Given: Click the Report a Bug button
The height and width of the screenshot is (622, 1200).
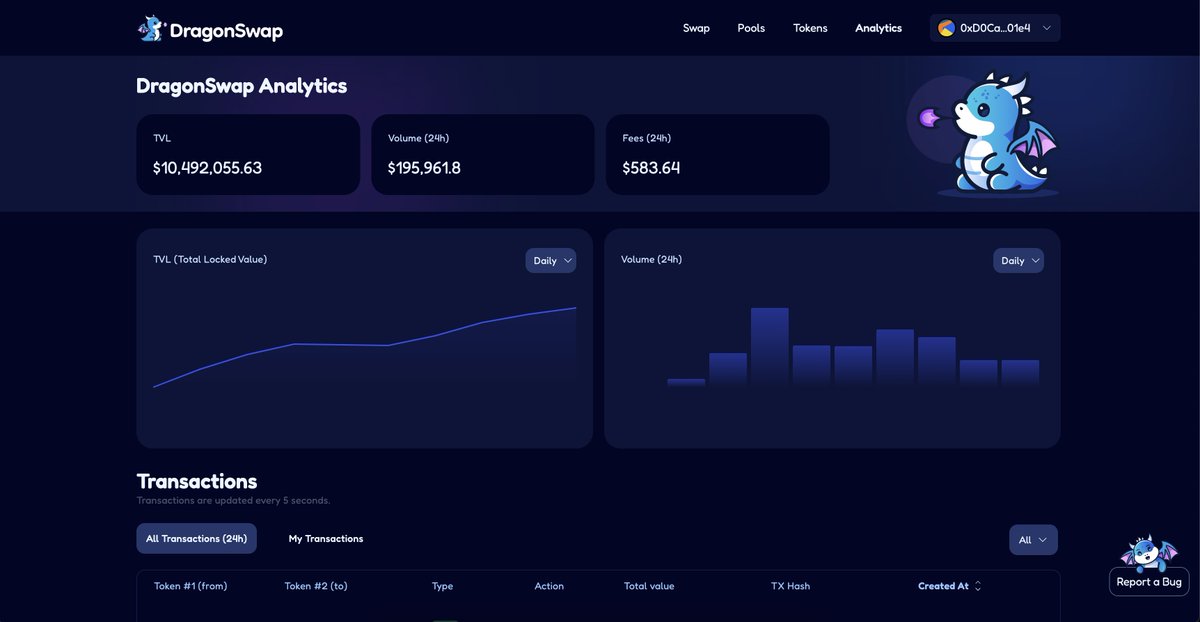Looking at the screenshot, I should pos(1149,582).
